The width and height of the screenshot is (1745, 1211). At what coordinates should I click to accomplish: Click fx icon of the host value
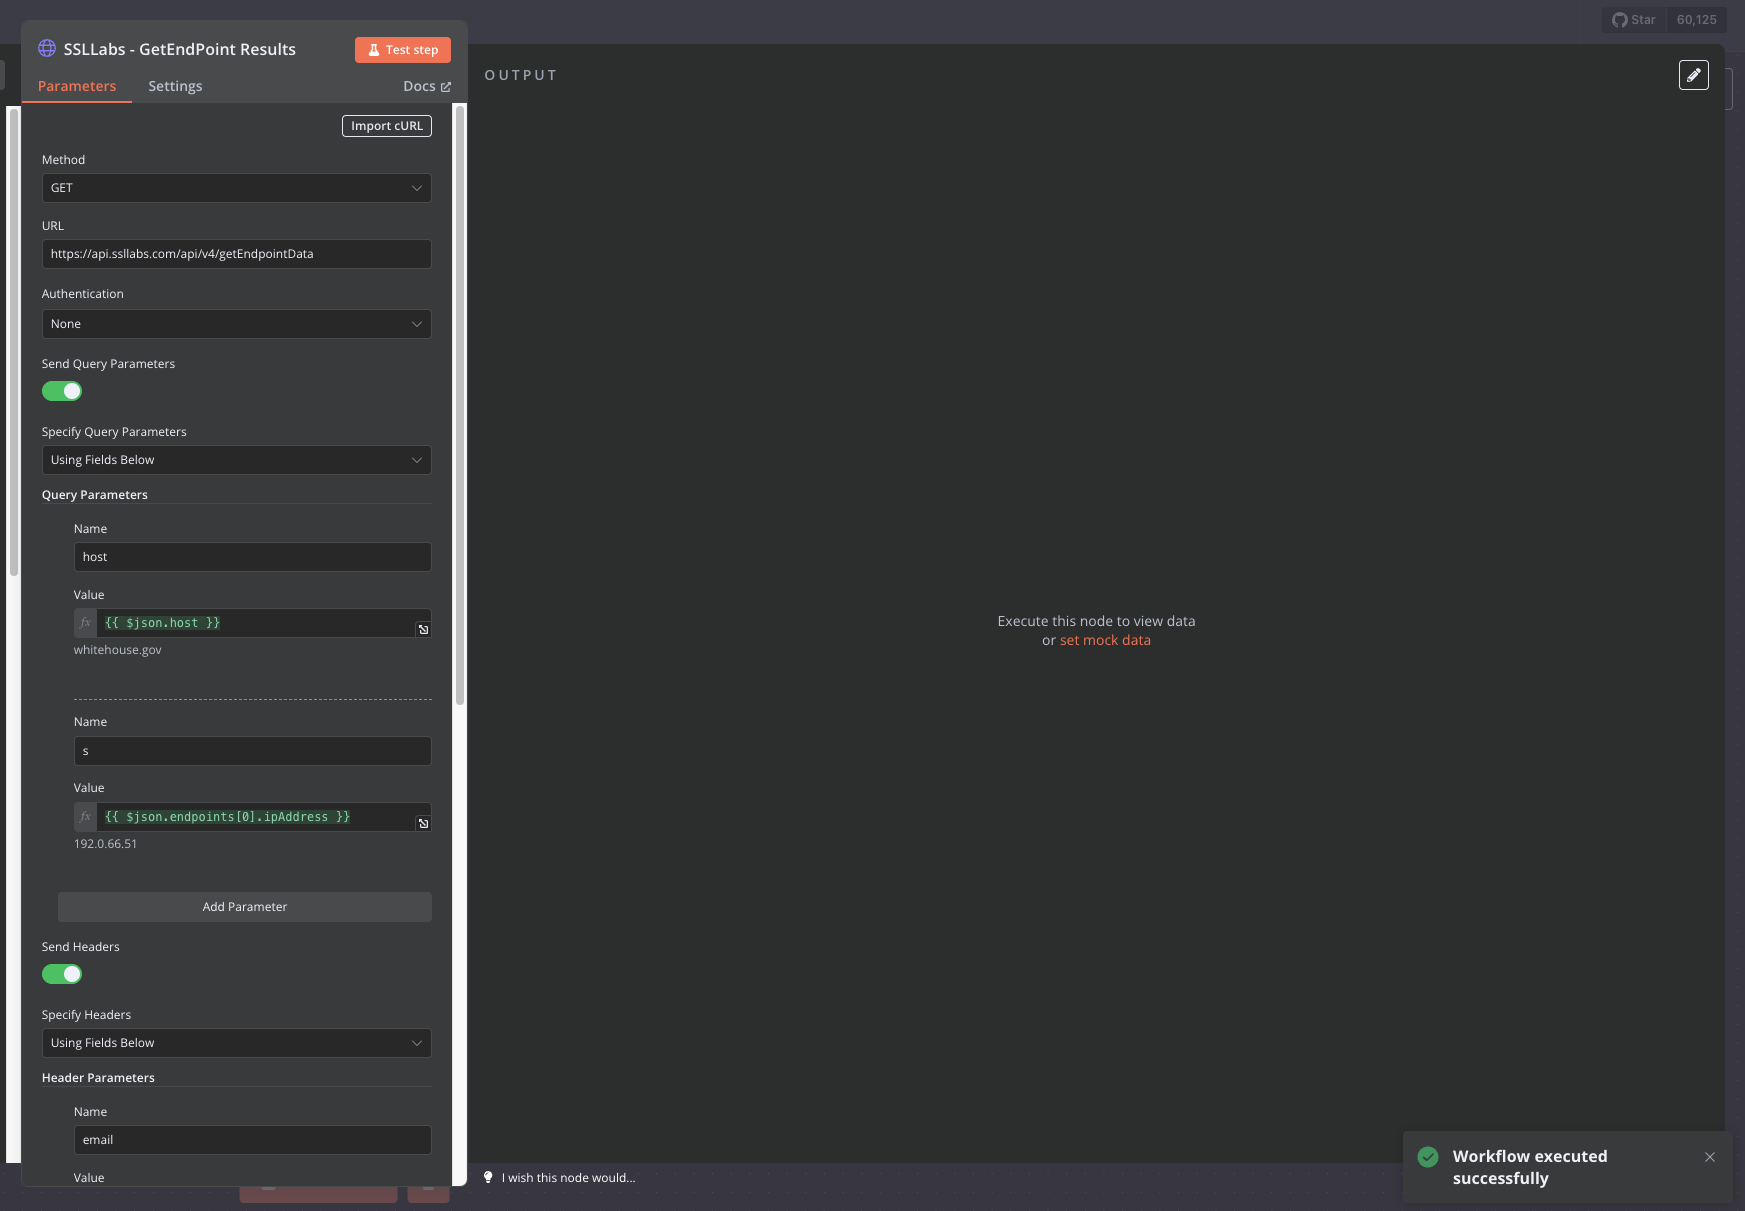pyautogui.click(x=86, y=623)
